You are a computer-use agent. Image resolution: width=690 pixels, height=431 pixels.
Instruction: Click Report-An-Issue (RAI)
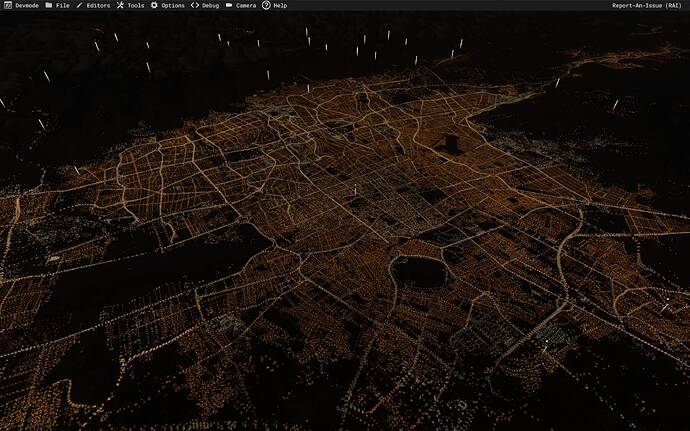(x=646, y=5)
